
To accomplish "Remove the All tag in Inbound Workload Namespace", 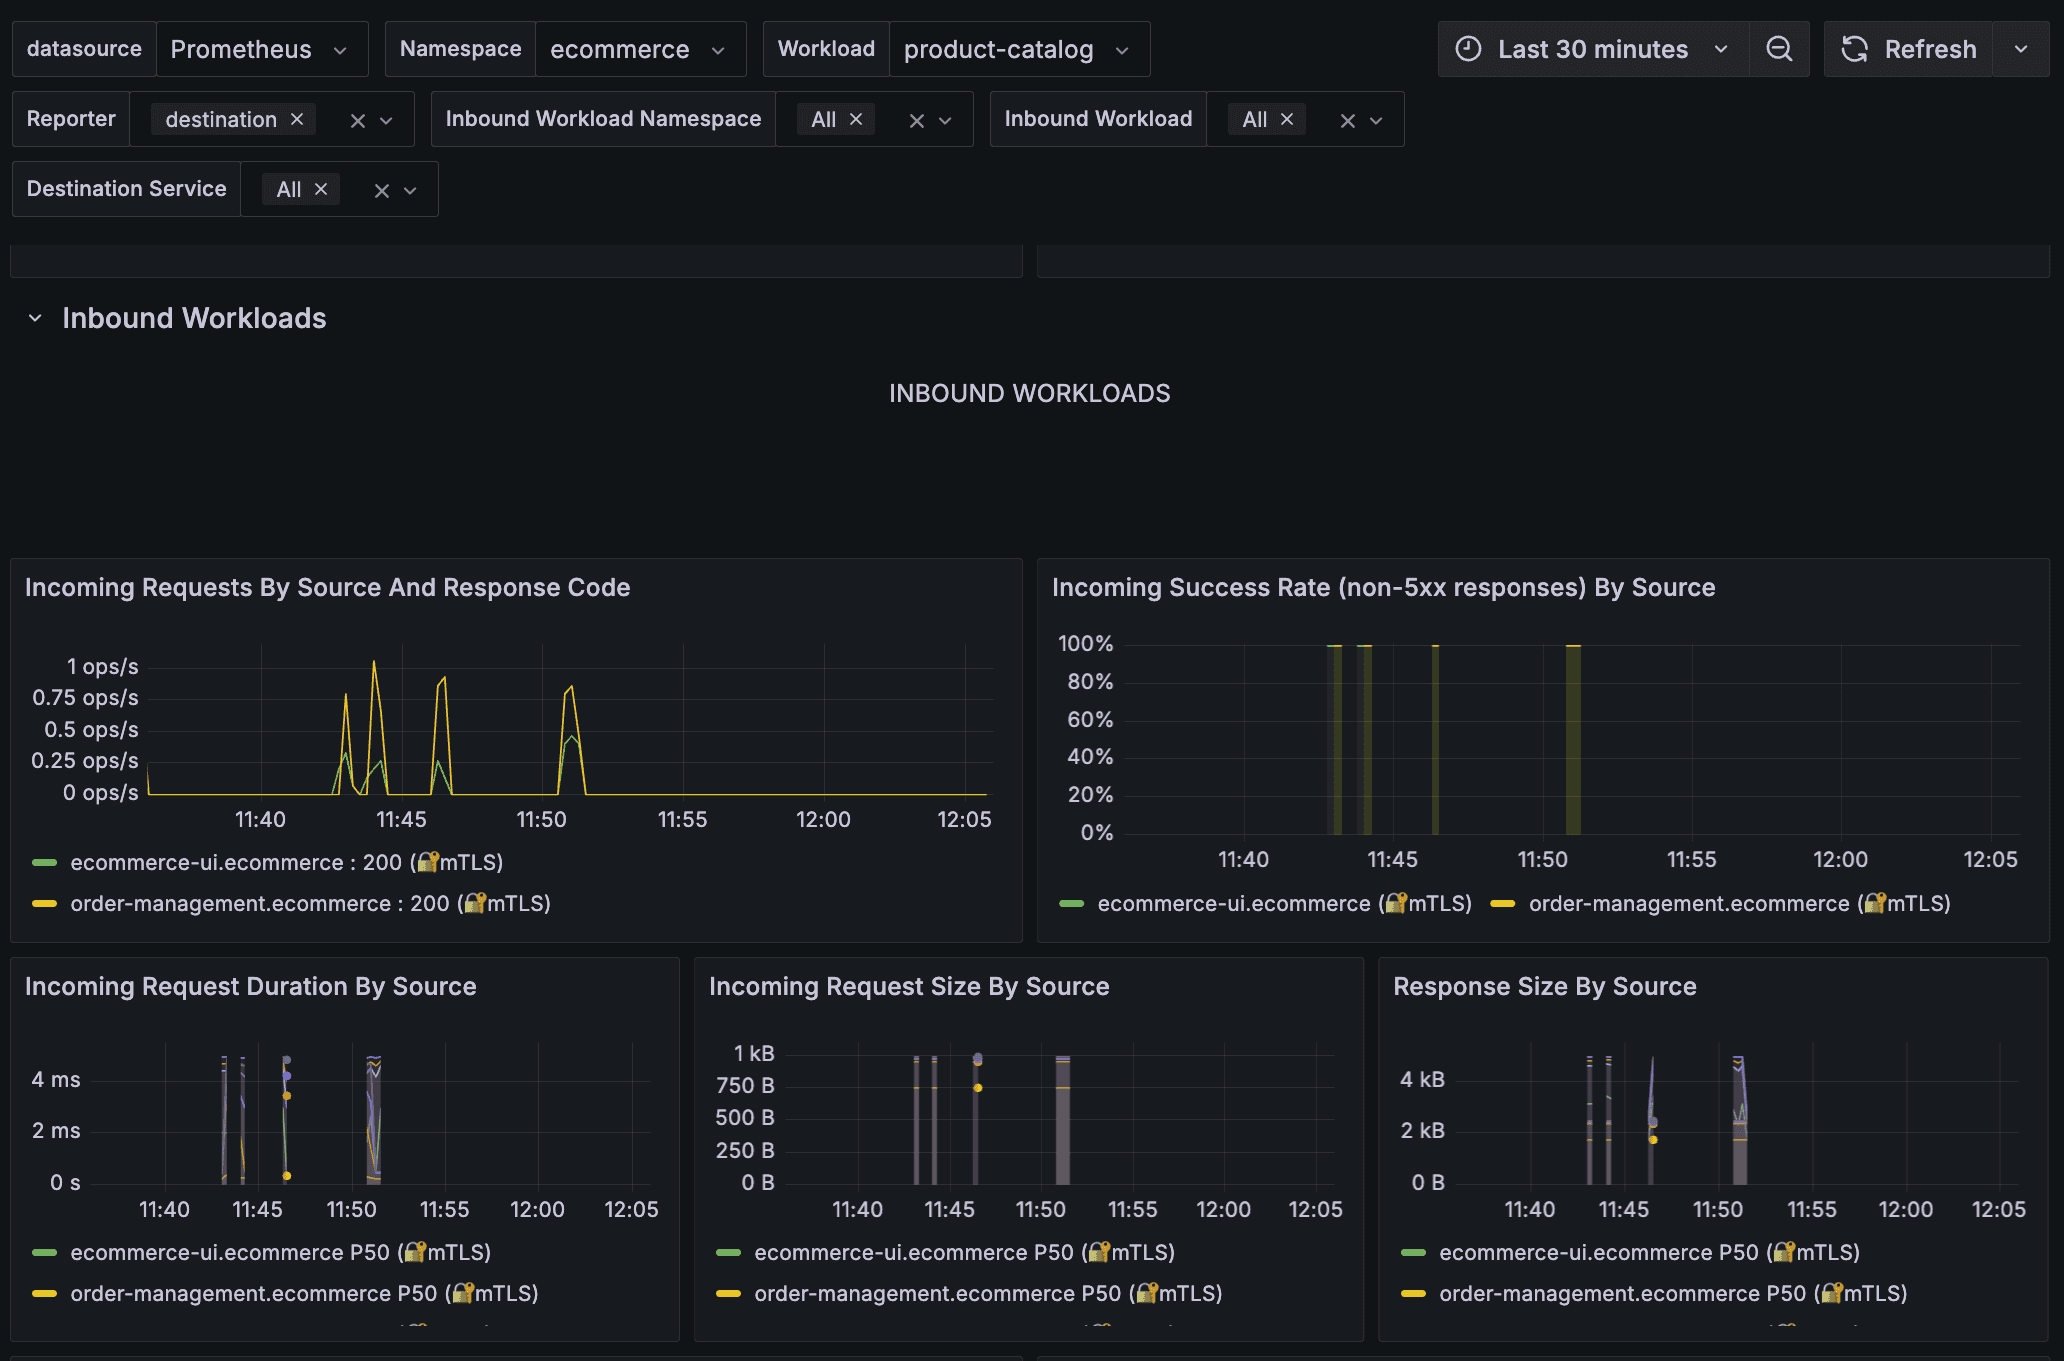I will pos(856,119).
